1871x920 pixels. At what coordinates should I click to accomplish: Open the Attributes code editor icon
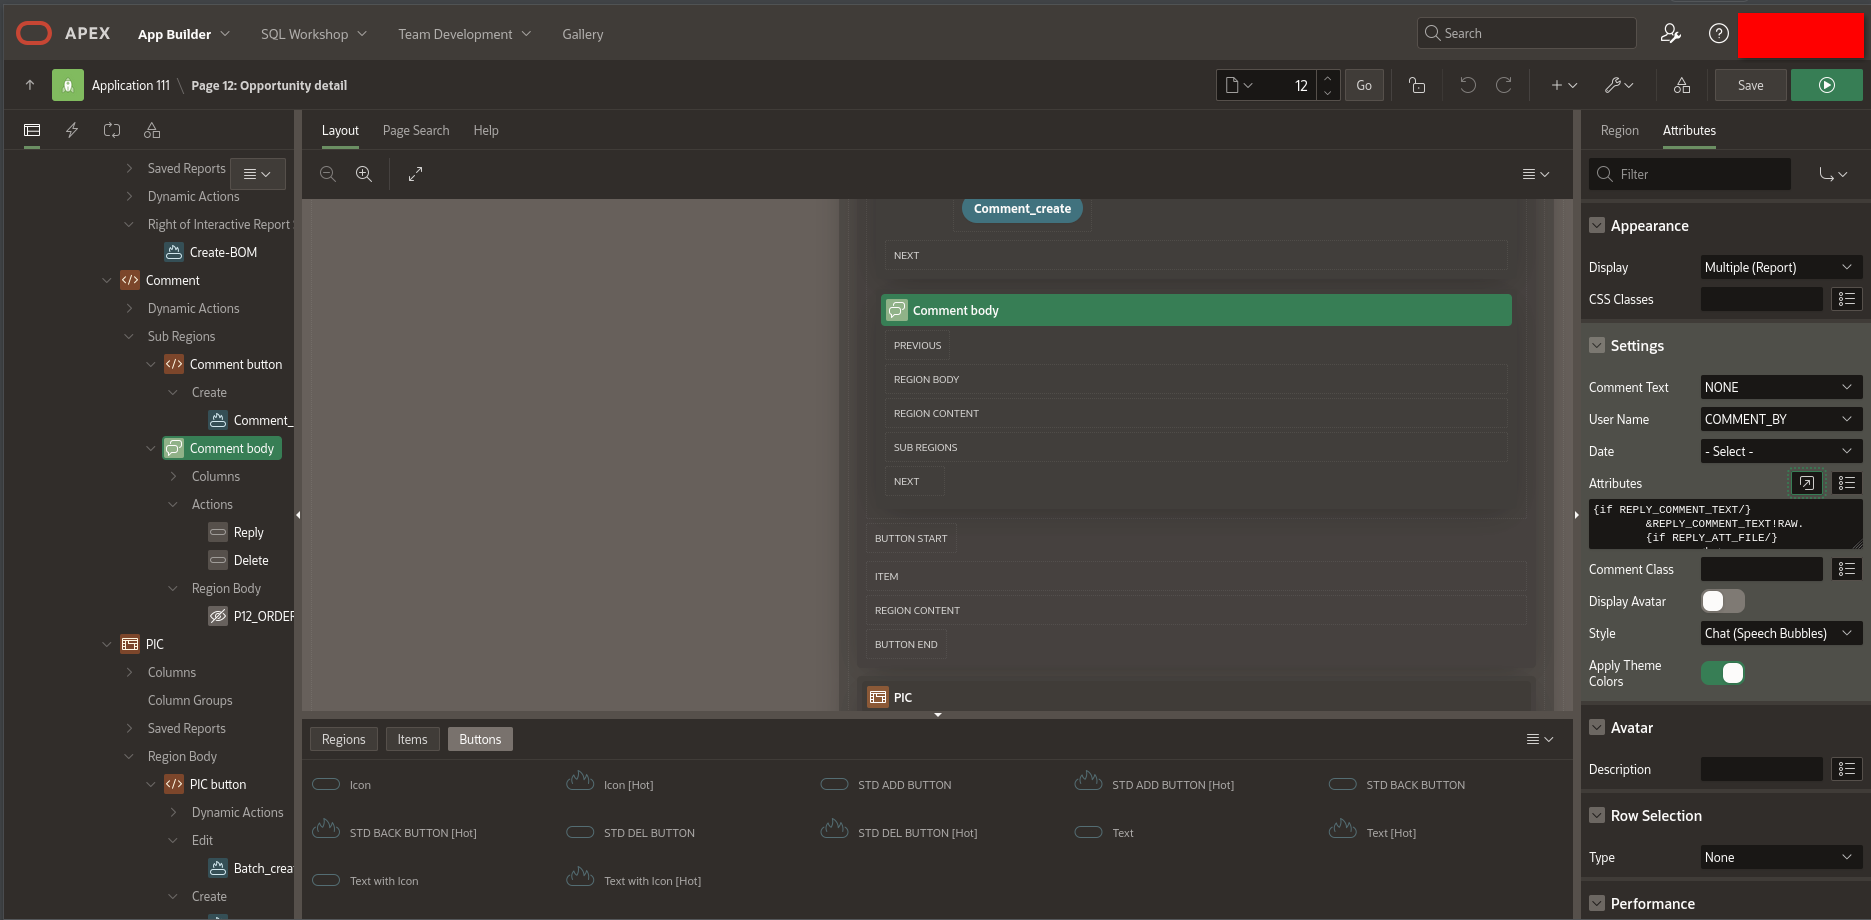coord(1806,483)
